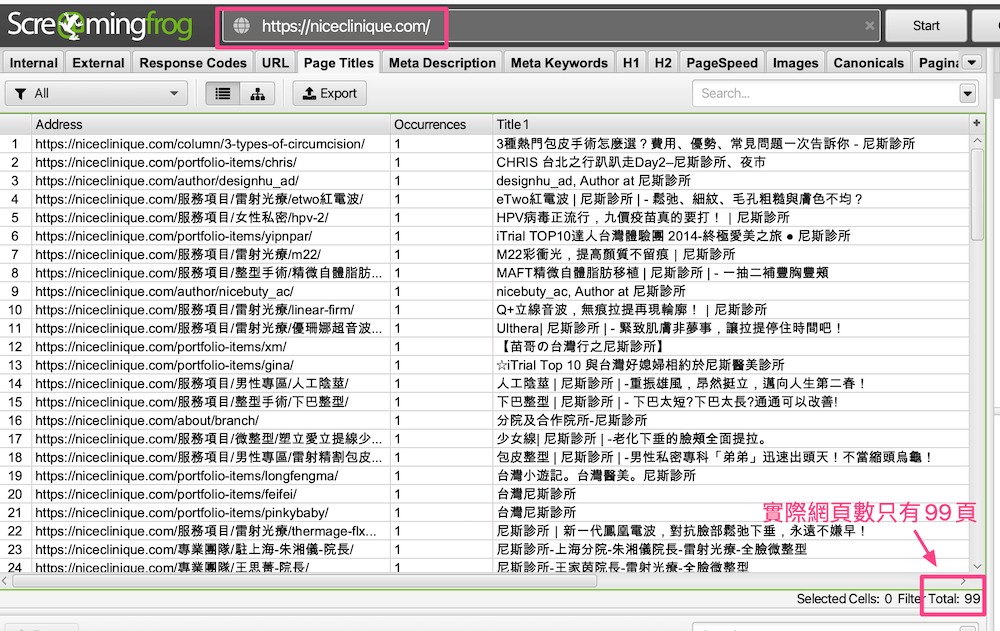The image size is (1000, 631).
Task: Select the portfolio-items/longfengma/ address
Action: [x=187, y=477]
